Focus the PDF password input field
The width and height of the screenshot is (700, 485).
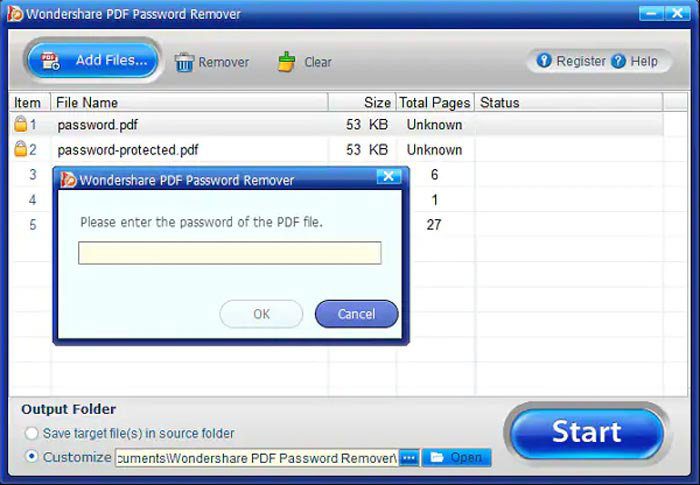pyautogui.click(x=230, y=253)
